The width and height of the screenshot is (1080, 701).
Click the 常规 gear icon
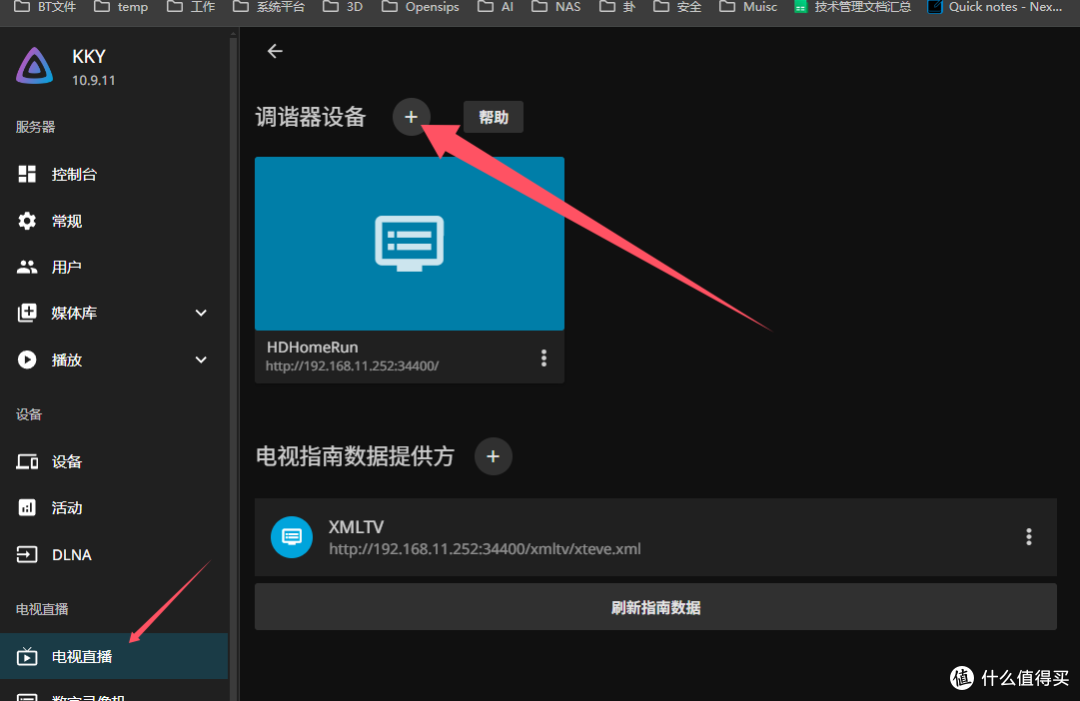click(x=27, y=221)
